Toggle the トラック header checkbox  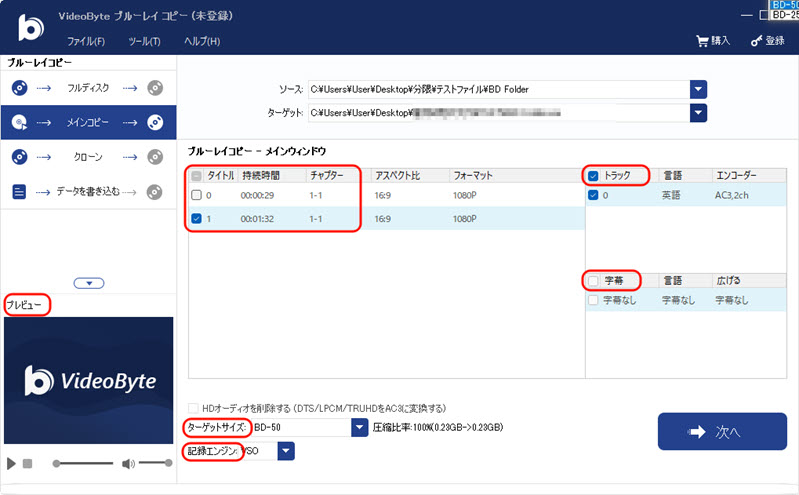(x=593, y=176)
